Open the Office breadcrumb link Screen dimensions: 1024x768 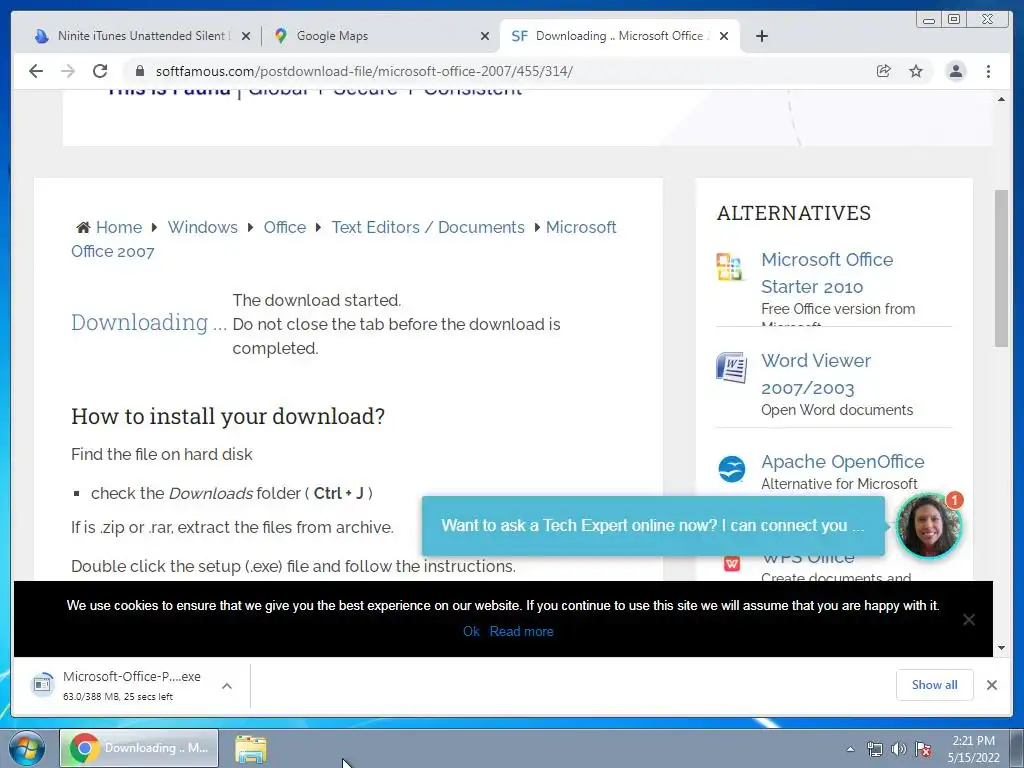(x=285, y=227)
